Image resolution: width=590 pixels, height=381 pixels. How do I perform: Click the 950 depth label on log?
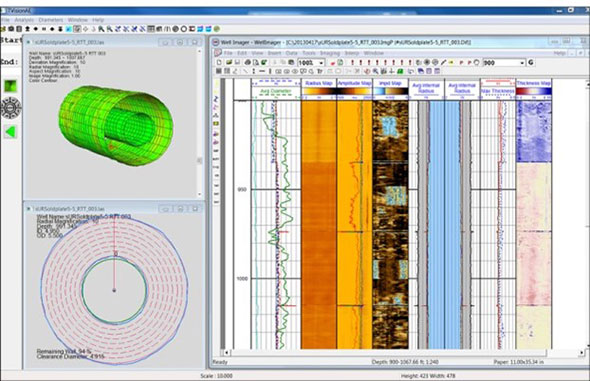242,190
